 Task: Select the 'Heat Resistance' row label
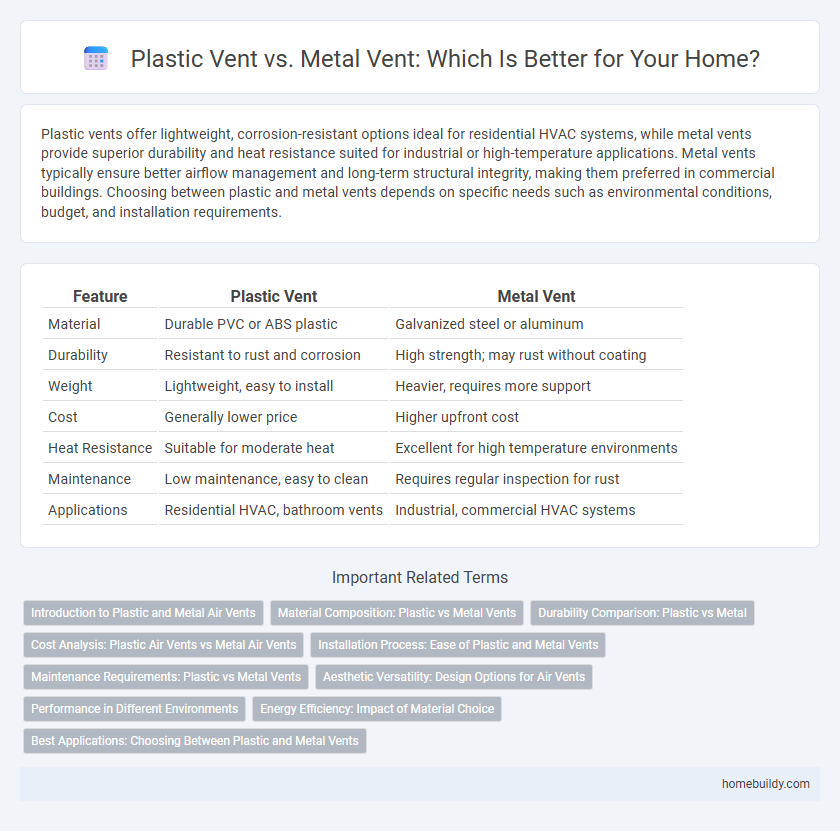pyautogui.click(x=100, y=448)
